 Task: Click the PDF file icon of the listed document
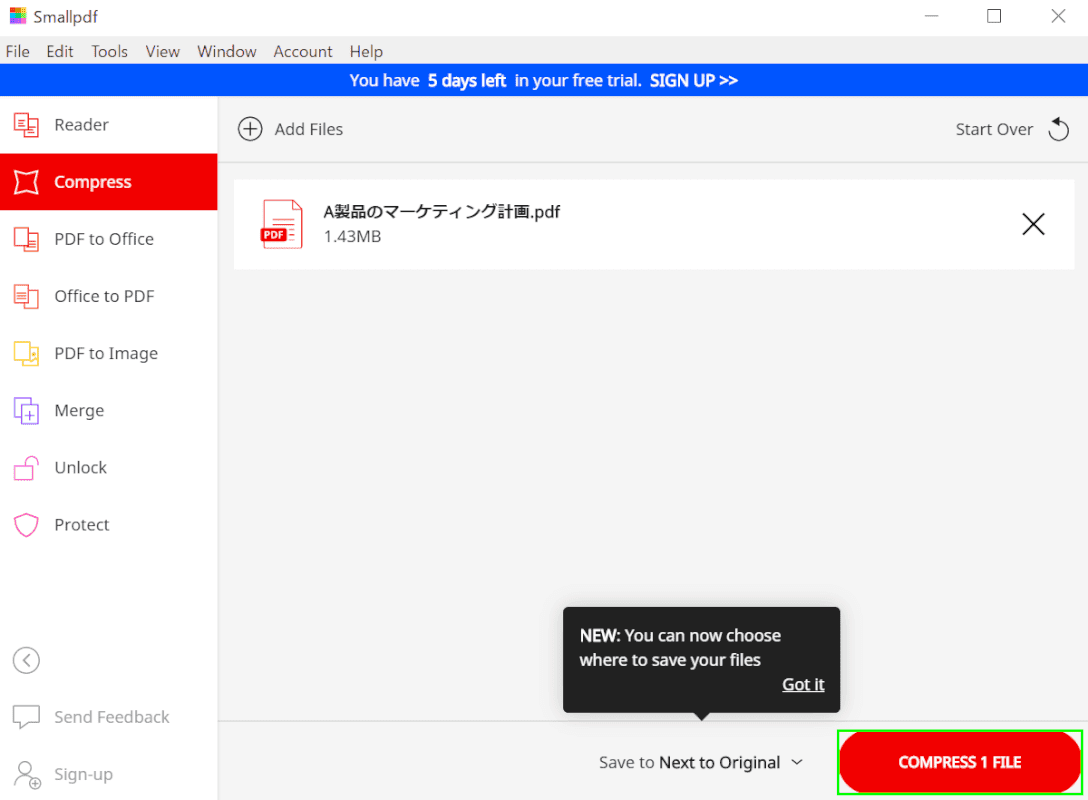point(282,224)
